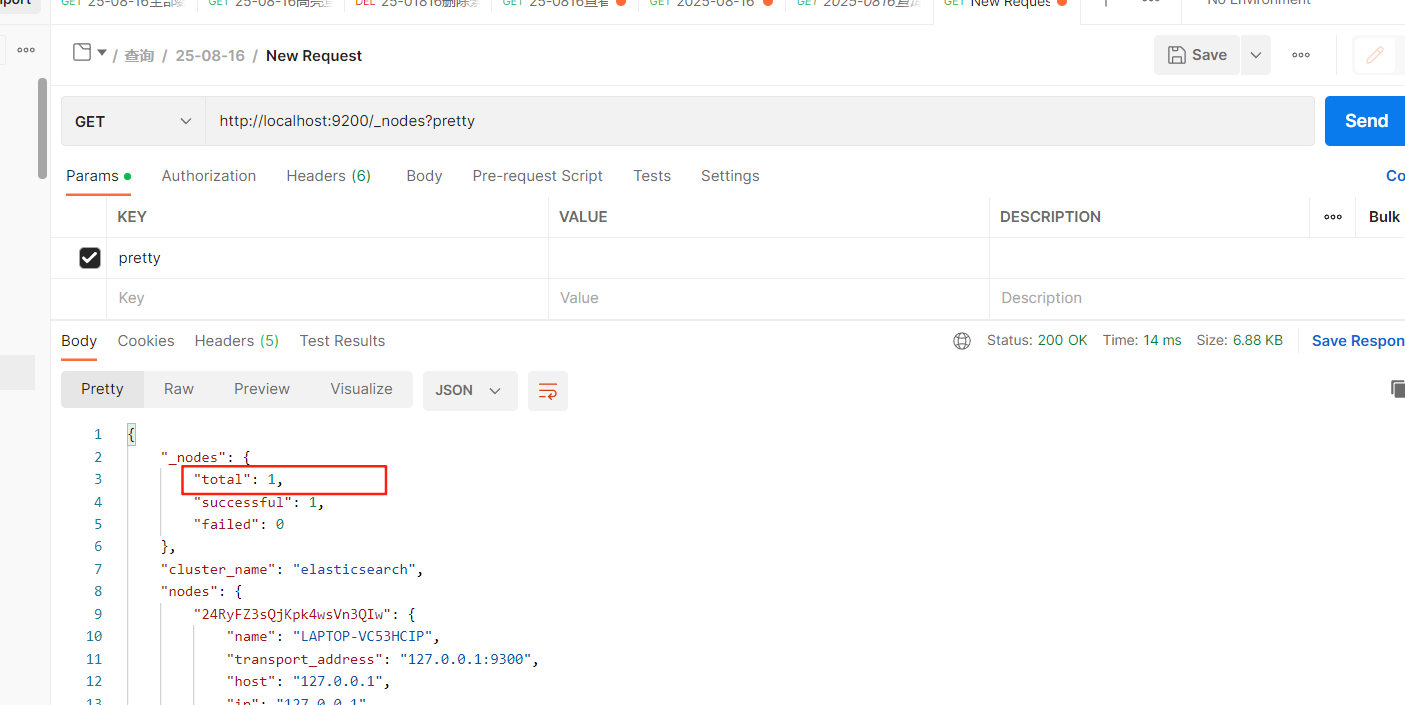Show the response Cookies tab
This screenshot has height=705, width=1405.
tap(146, 341)
